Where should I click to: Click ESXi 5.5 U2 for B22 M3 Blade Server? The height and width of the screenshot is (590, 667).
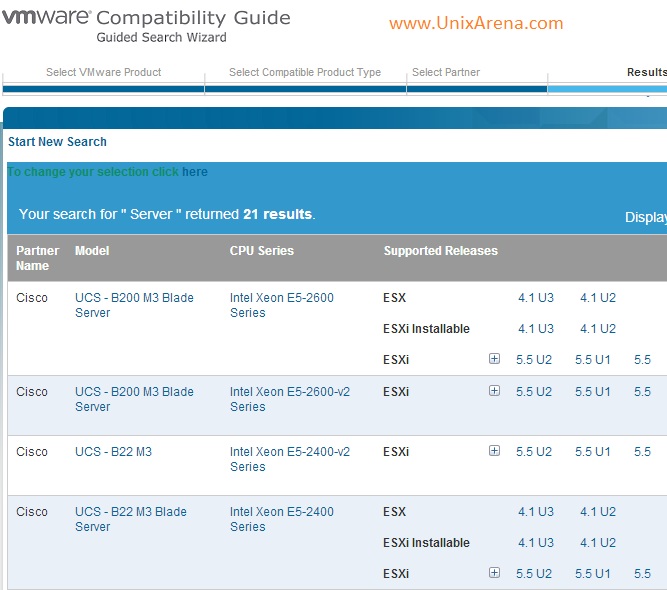[534, 574]
